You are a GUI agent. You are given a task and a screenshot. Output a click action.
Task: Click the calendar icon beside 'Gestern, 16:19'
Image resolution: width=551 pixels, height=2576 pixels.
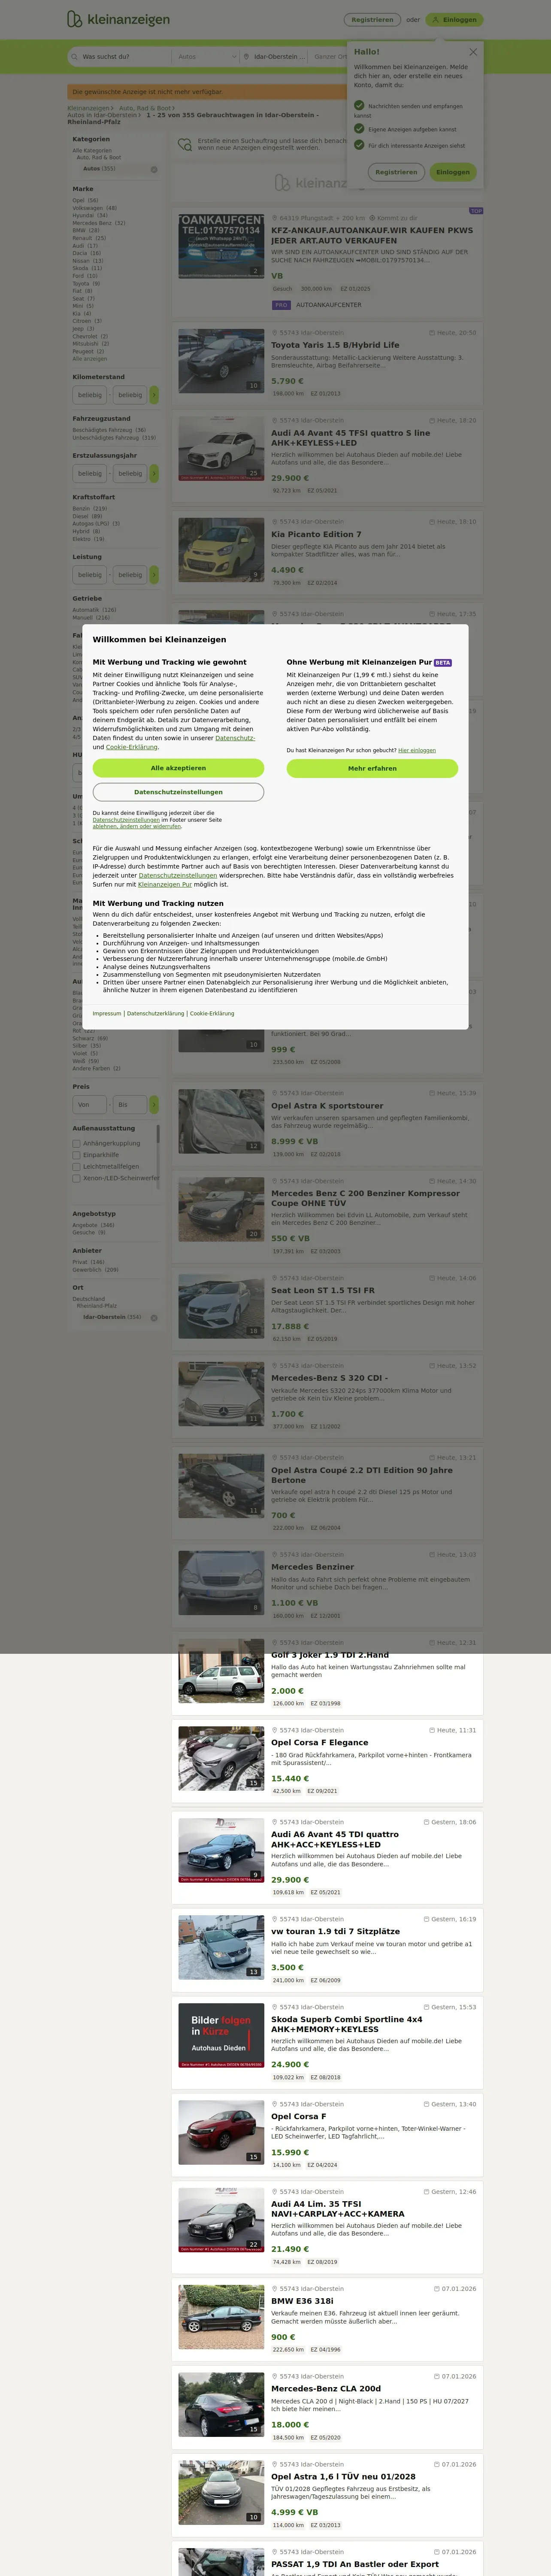pos(426,1919)
